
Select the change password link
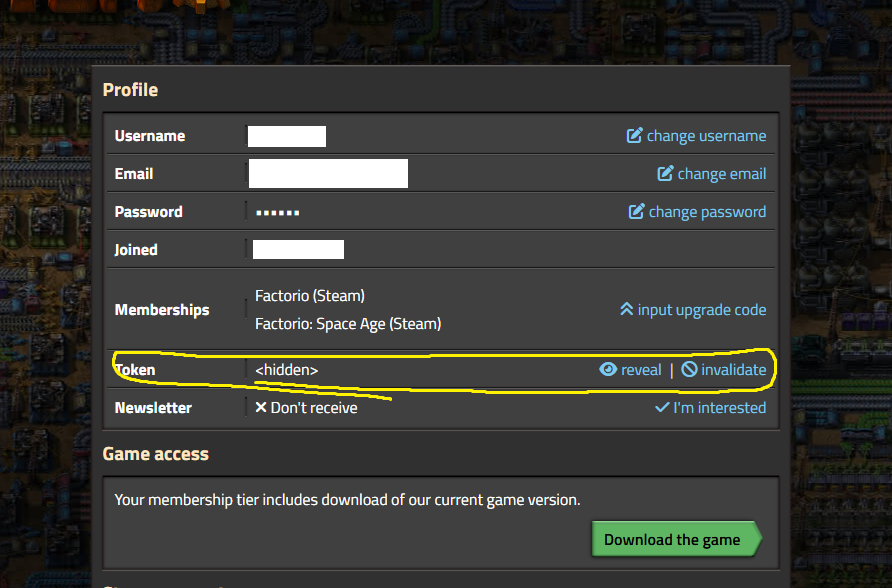tap(707, 212)
